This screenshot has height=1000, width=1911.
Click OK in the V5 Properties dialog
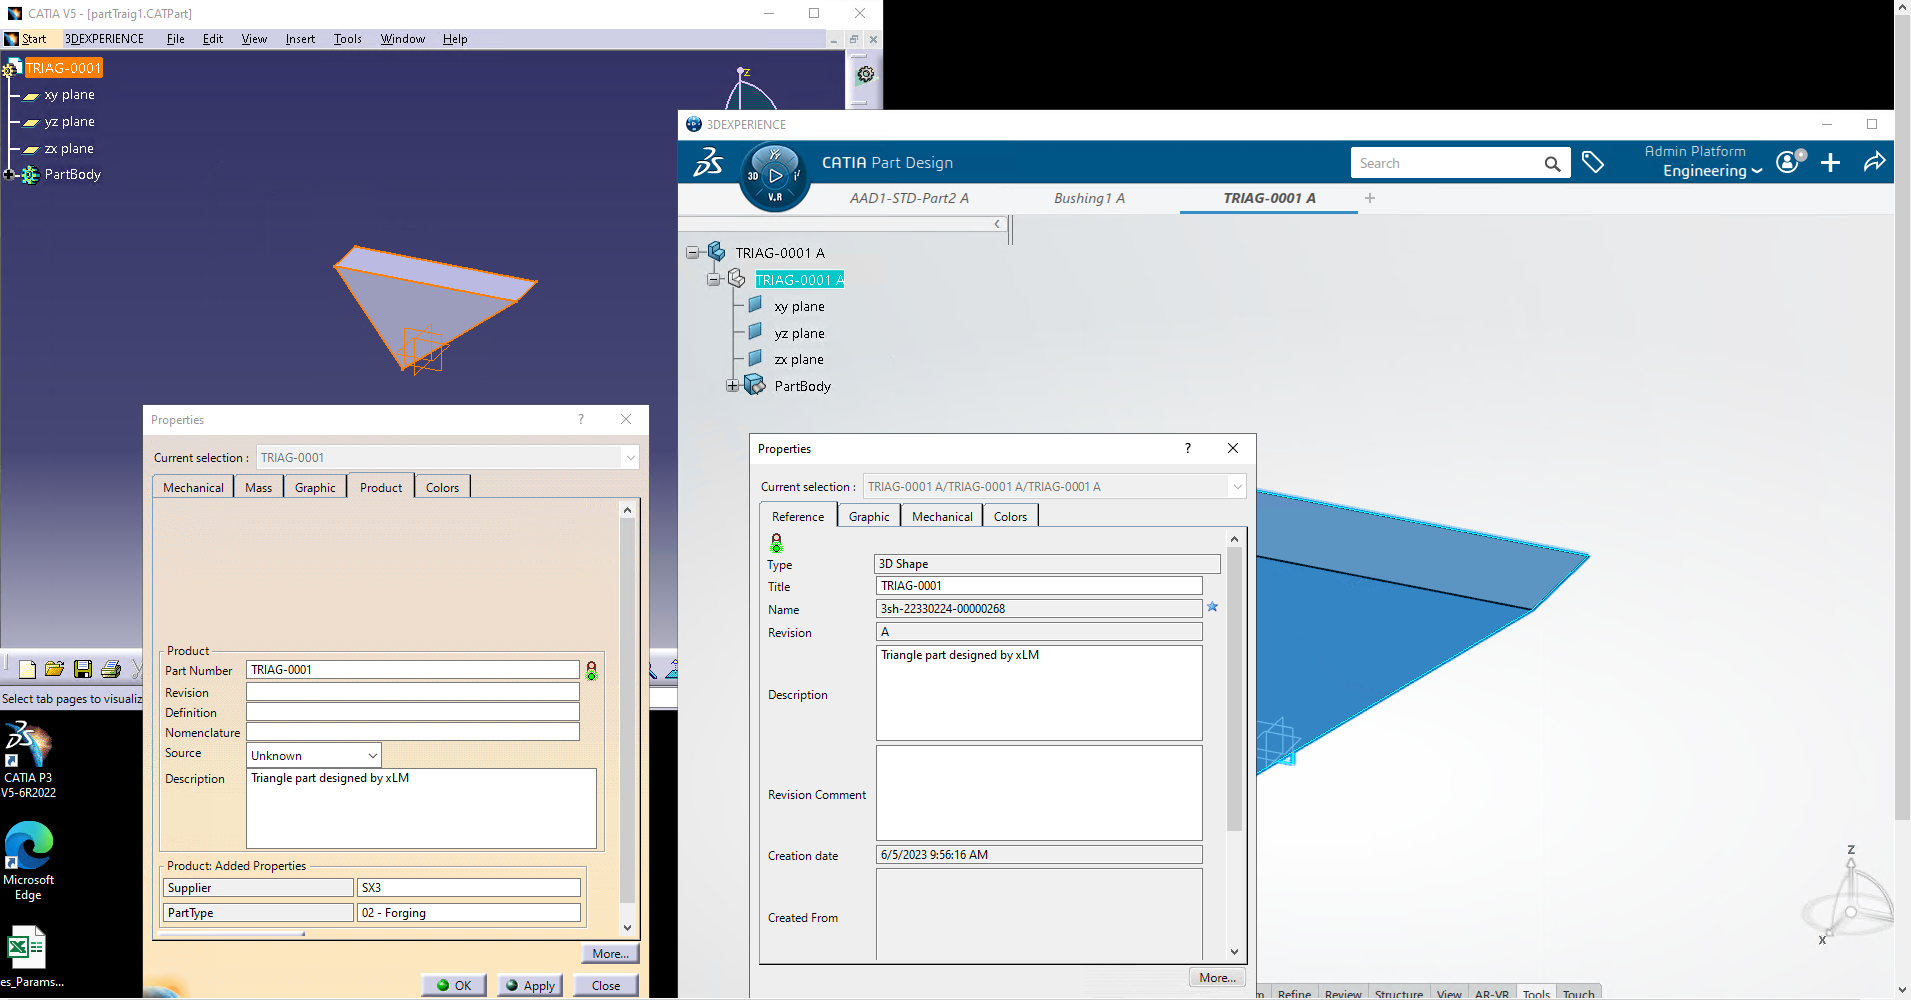pyautogui.click(x=454, y=985)
